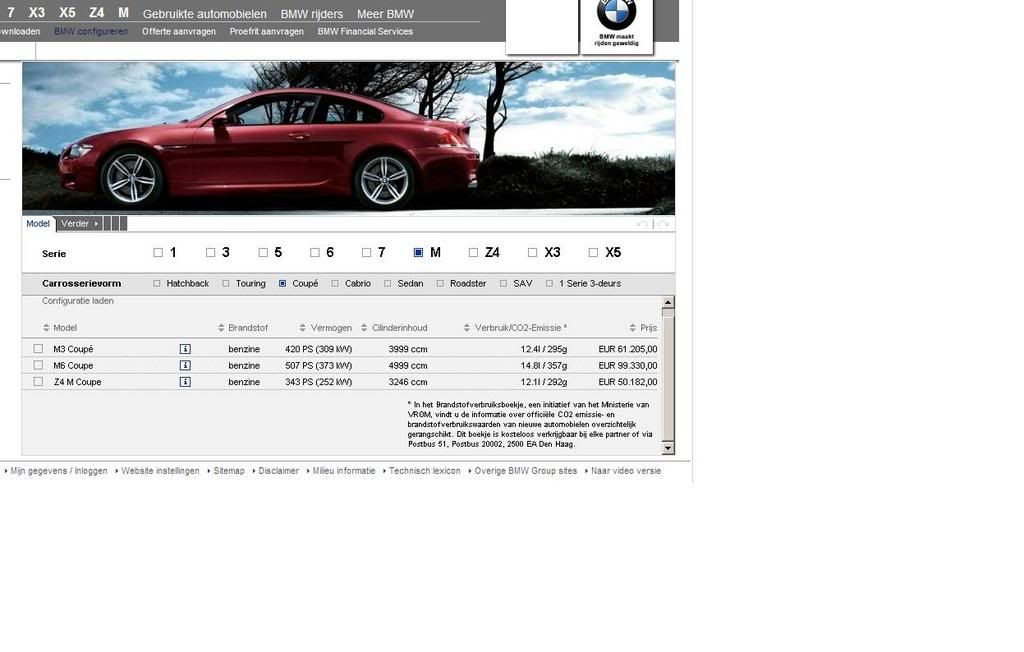
Task: Open info icon for Z4 M Coupe
Action: [185, 382]
